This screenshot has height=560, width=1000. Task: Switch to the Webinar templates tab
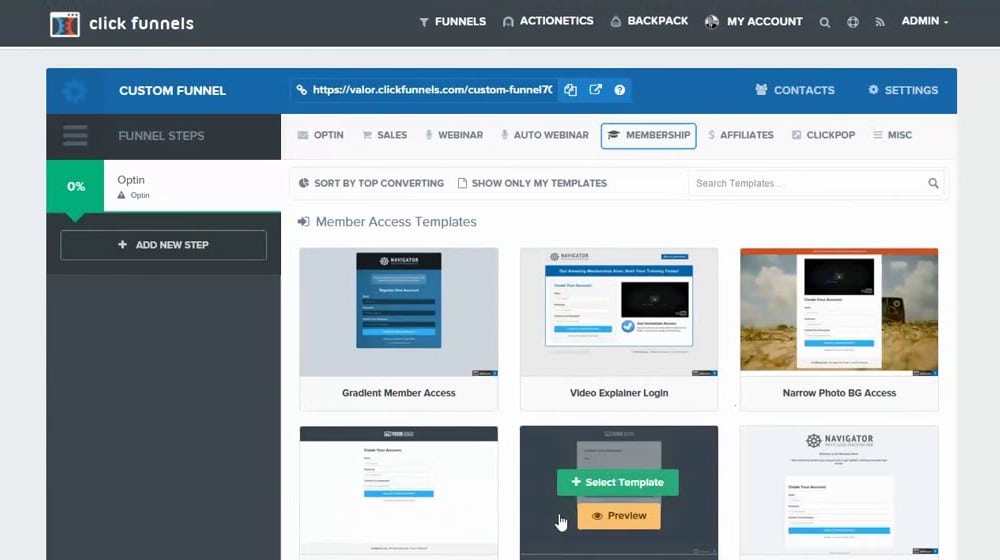click(454, 135)
